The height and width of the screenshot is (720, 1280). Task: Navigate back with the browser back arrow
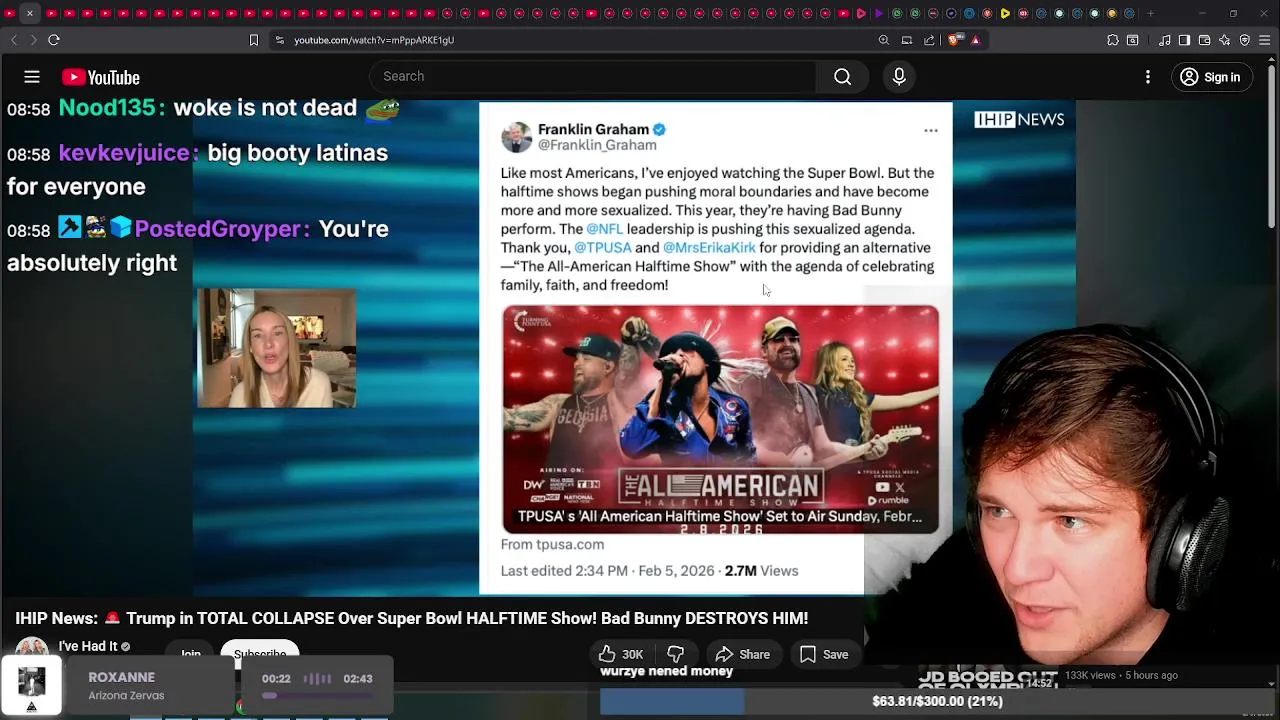[14, 40]
